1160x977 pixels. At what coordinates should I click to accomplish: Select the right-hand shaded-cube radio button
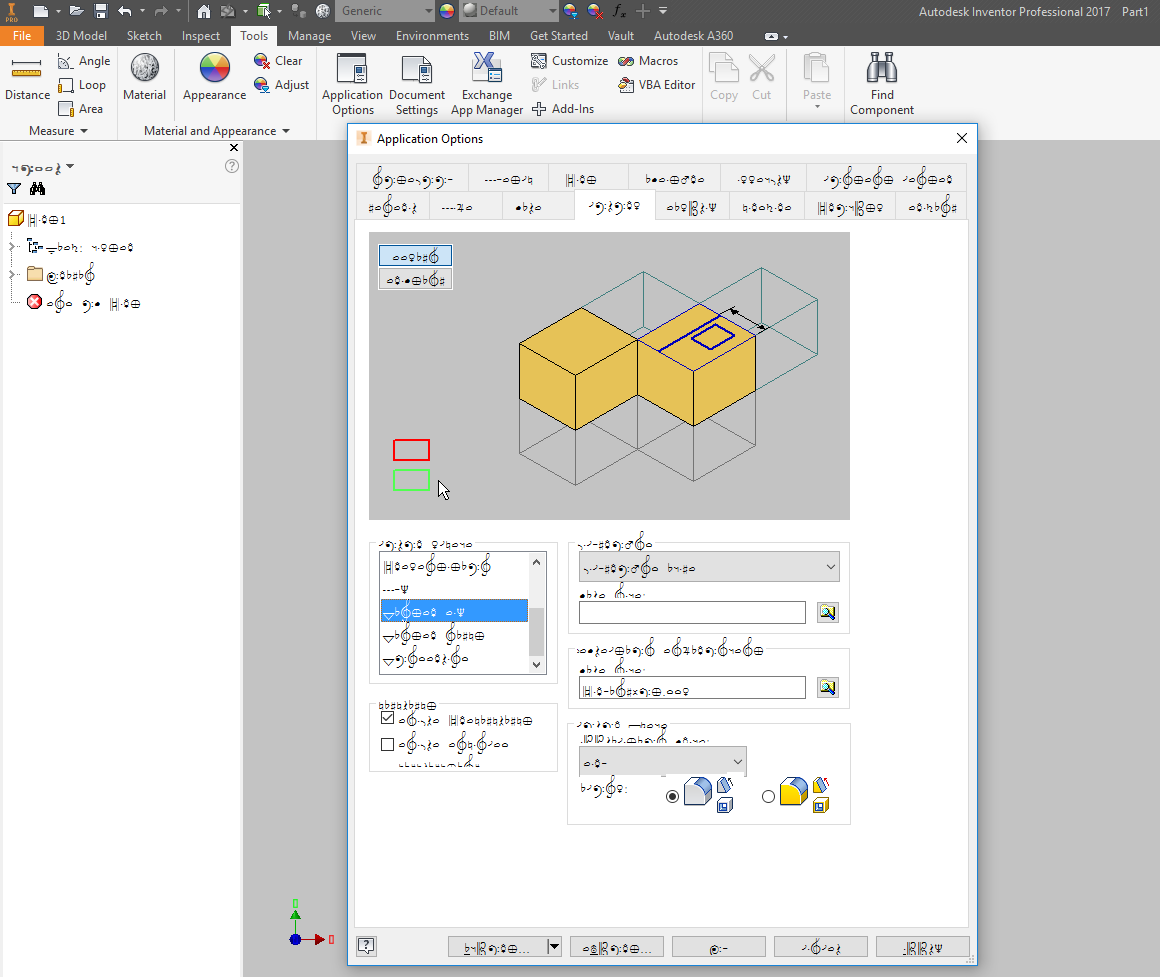[x=767, y=796]
